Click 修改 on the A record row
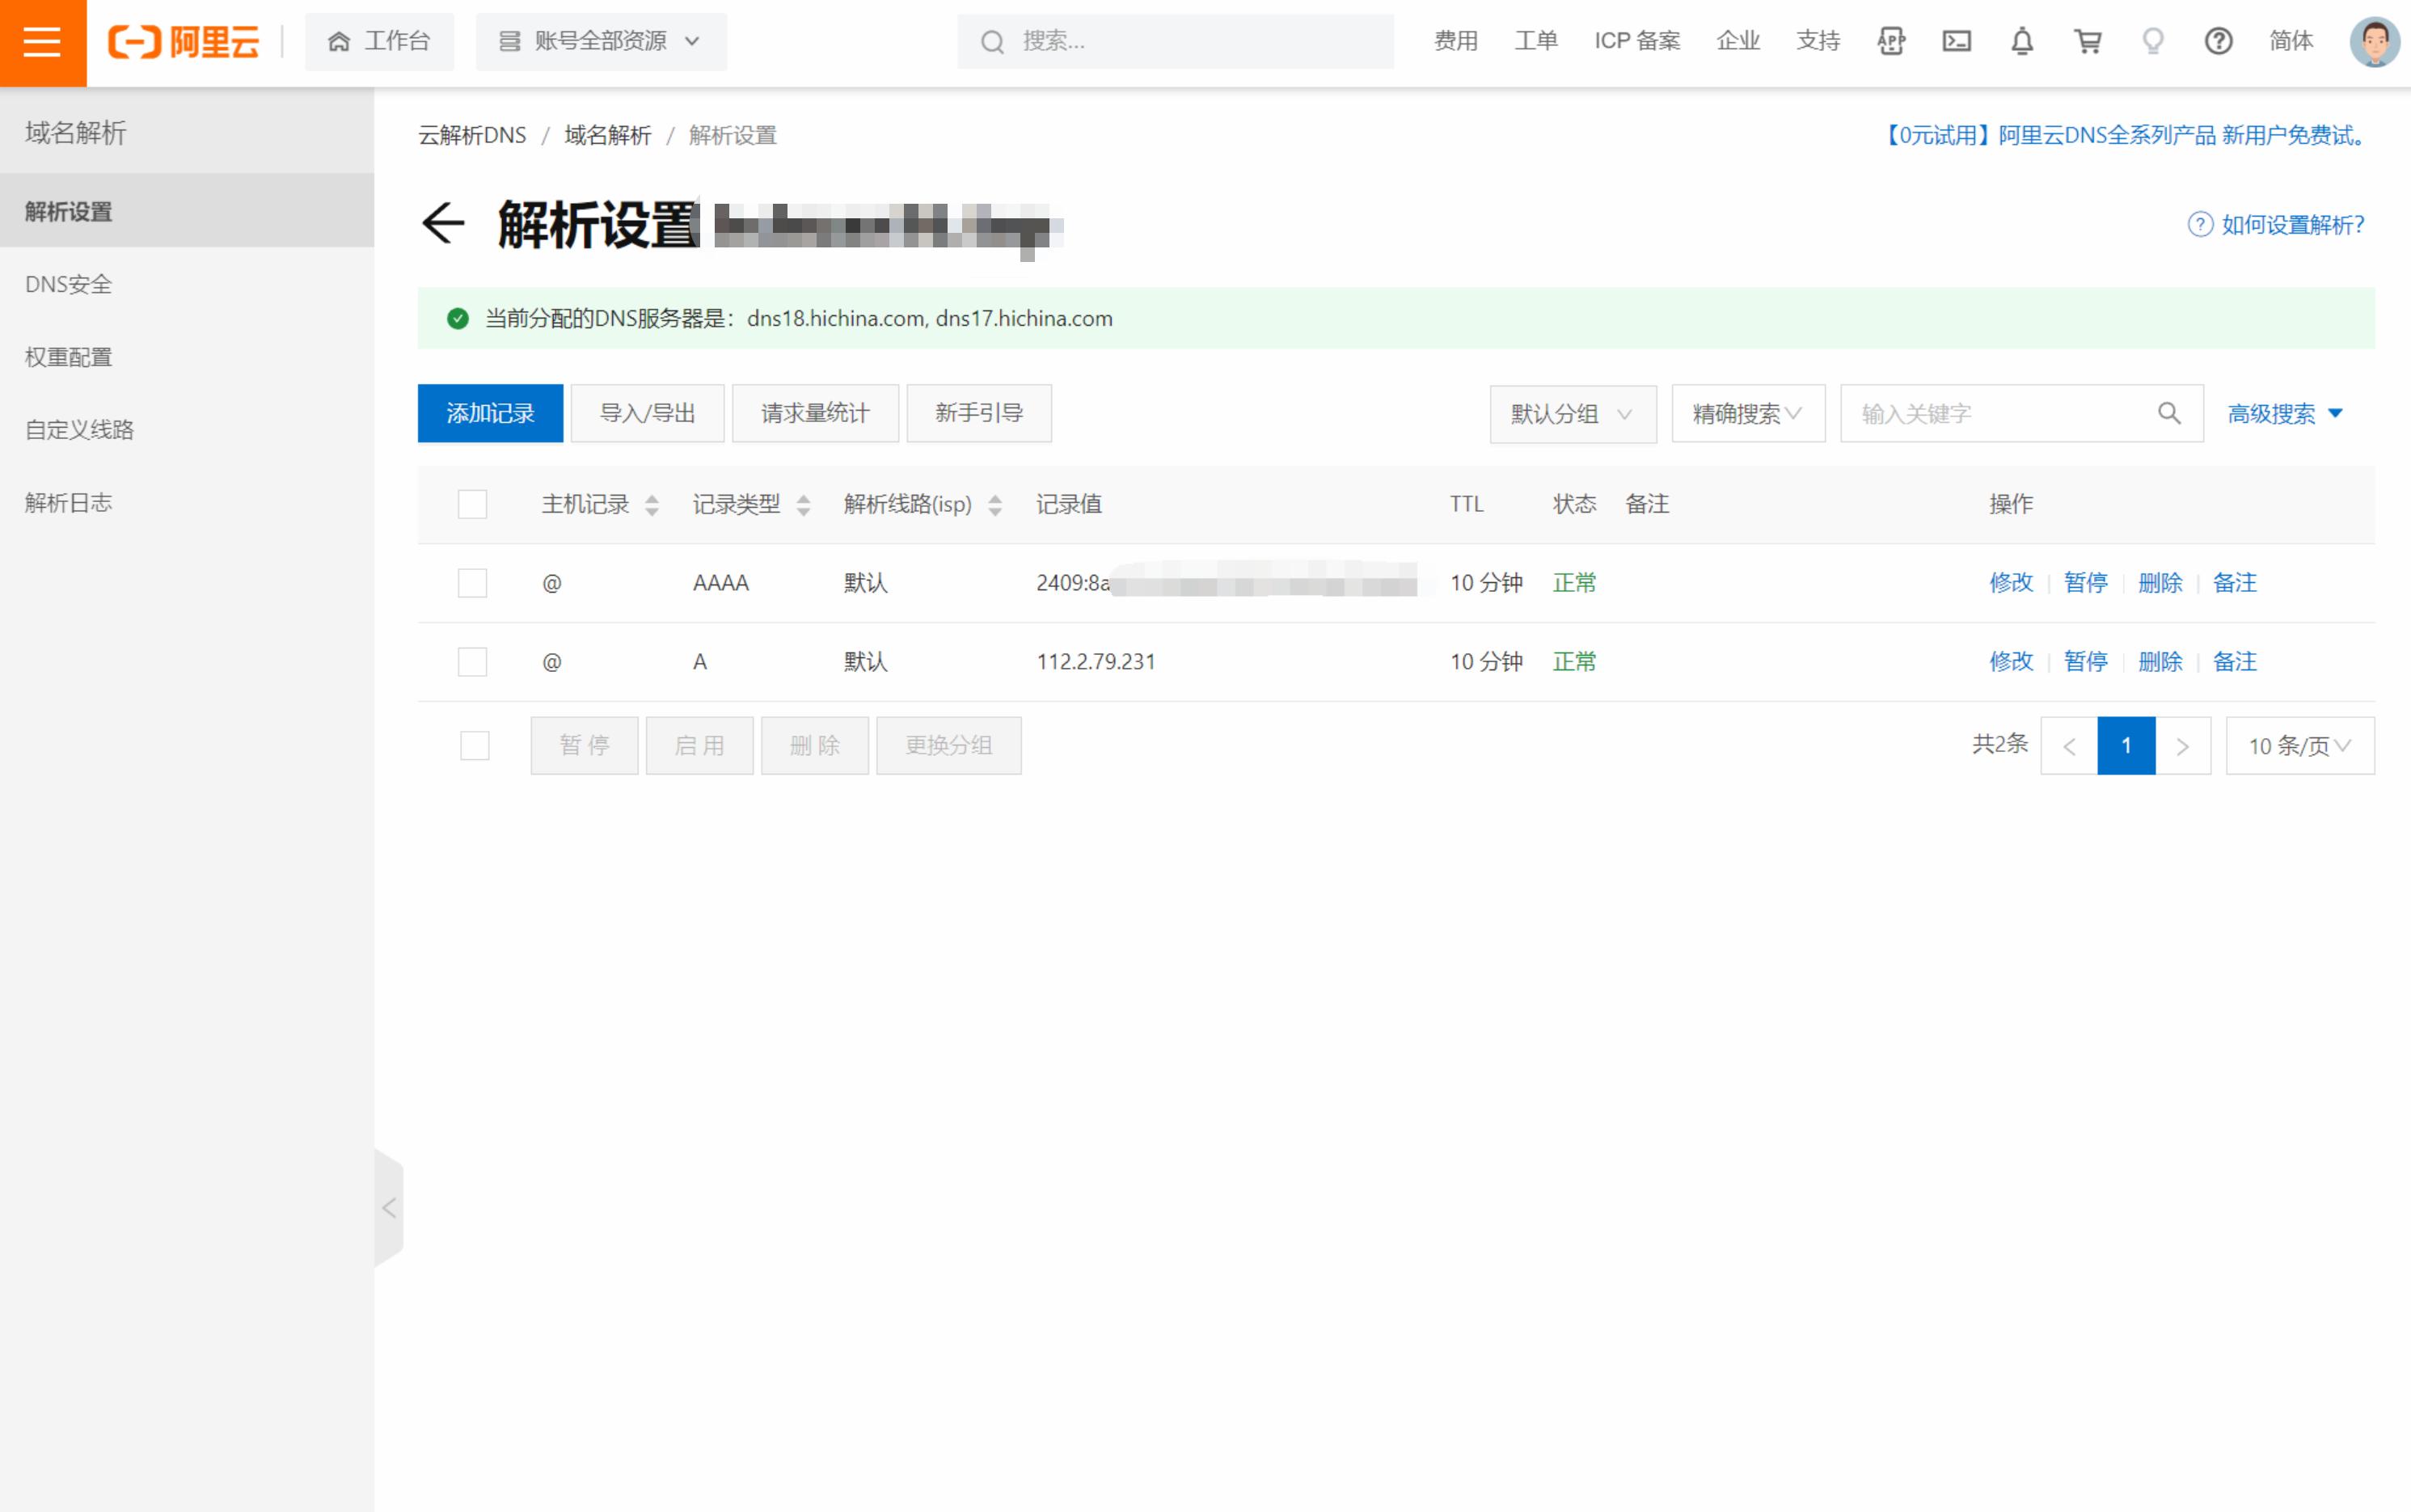 (x=2010, y=661)
